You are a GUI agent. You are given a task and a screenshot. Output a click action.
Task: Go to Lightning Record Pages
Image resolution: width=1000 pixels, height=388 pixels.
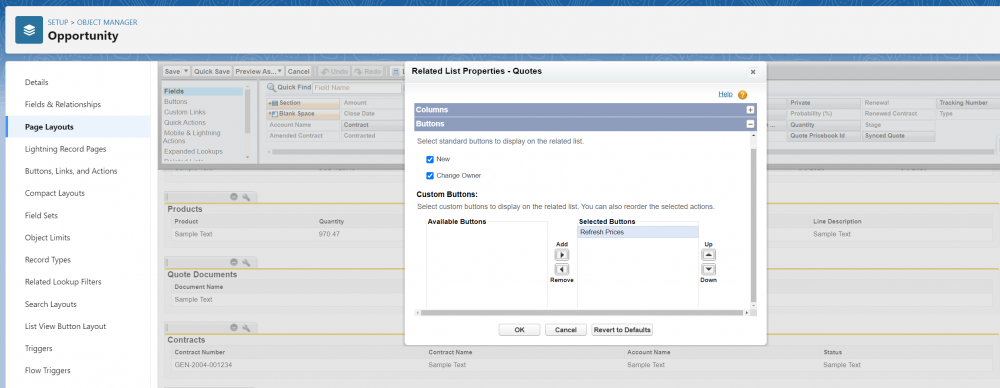point(65,149)
